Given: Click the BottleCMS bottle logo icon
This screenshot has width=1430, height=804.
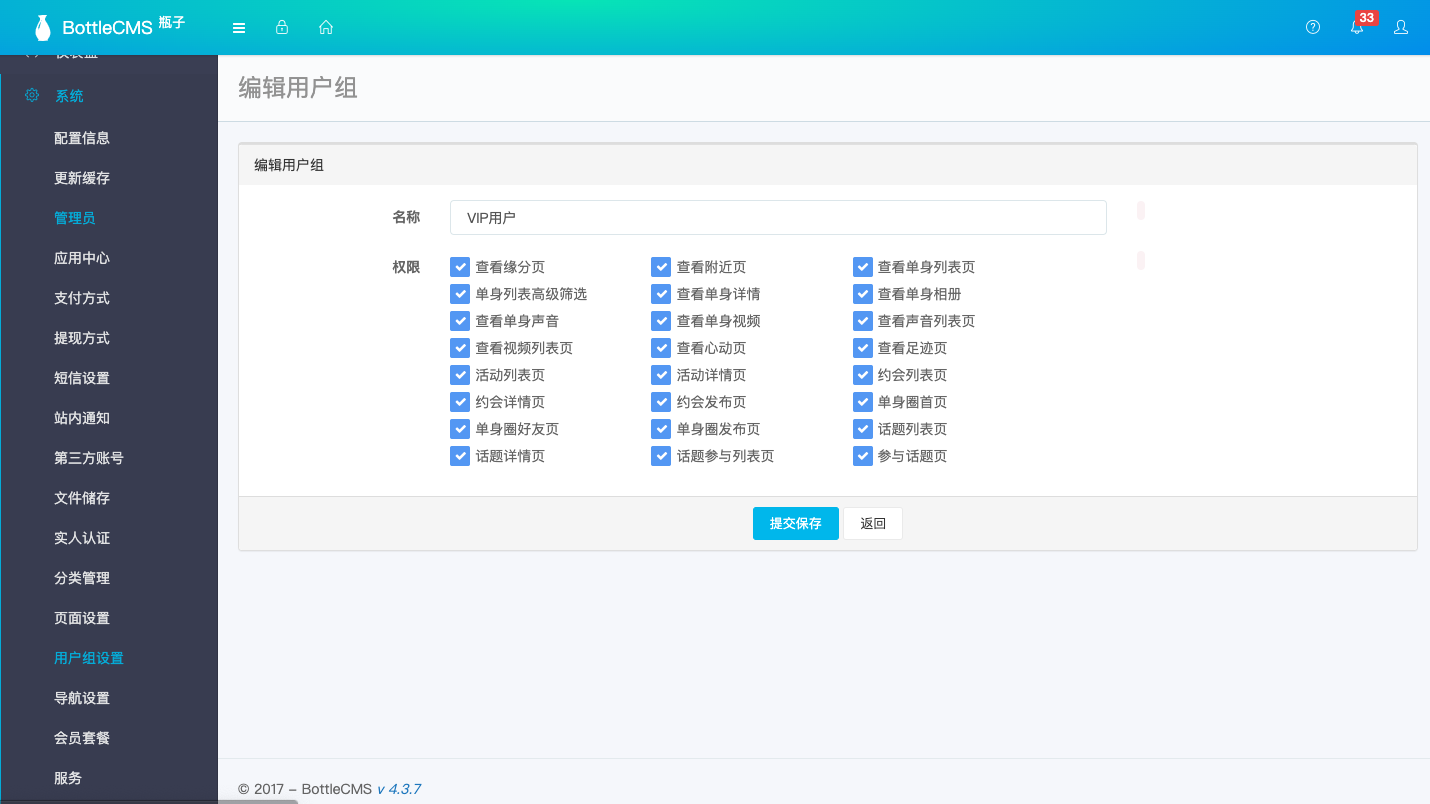Looking at the screenshot, I should [x=42, y=28].
